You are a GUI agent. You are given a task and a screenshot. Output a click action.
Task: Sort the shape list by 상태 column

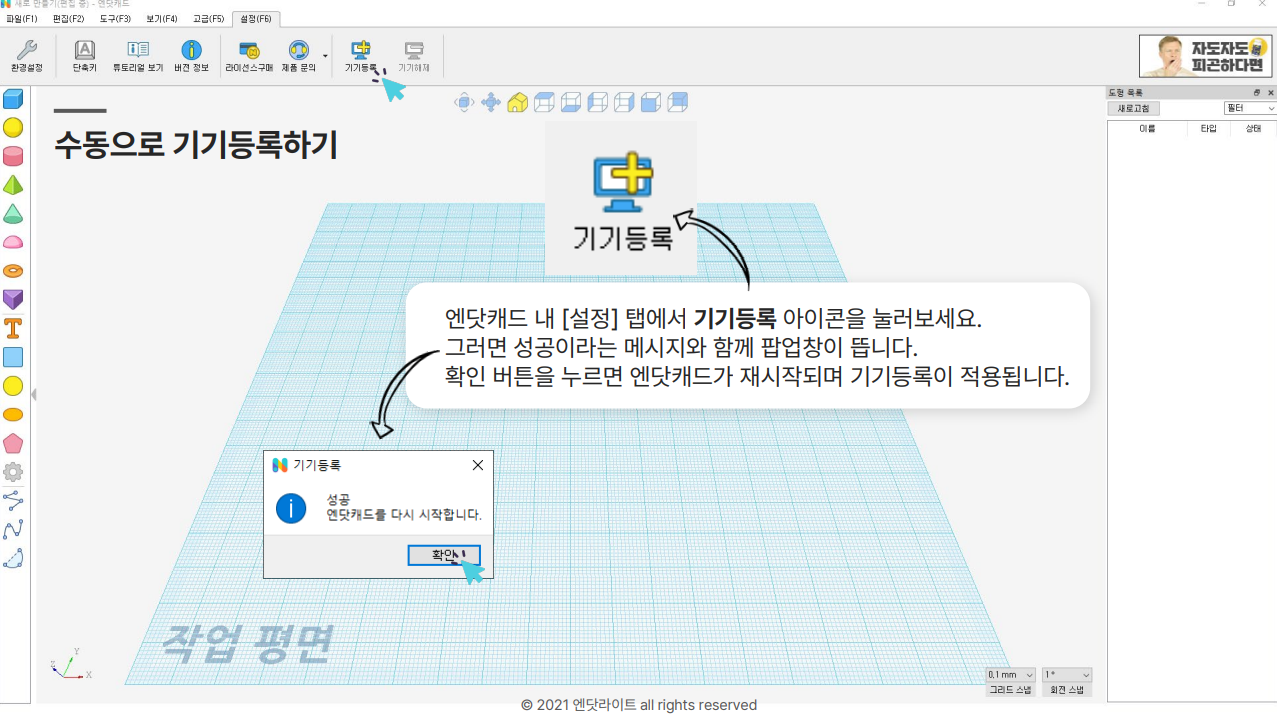1253,129
